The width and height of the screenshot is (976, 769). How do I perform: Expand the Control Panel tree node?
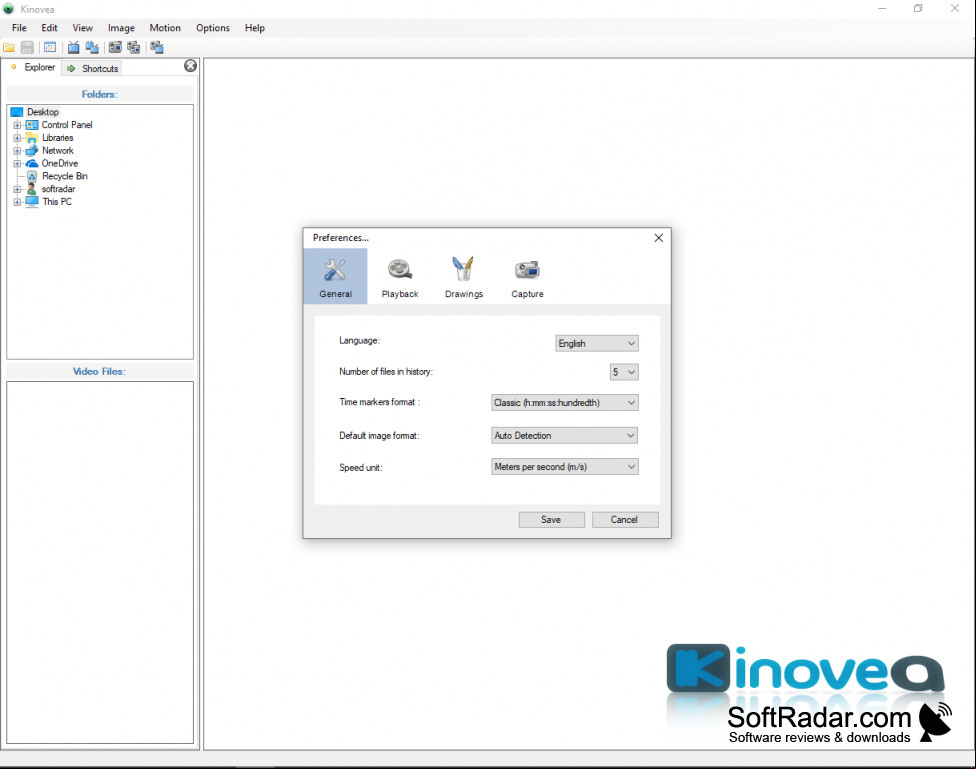click(17, 125)
